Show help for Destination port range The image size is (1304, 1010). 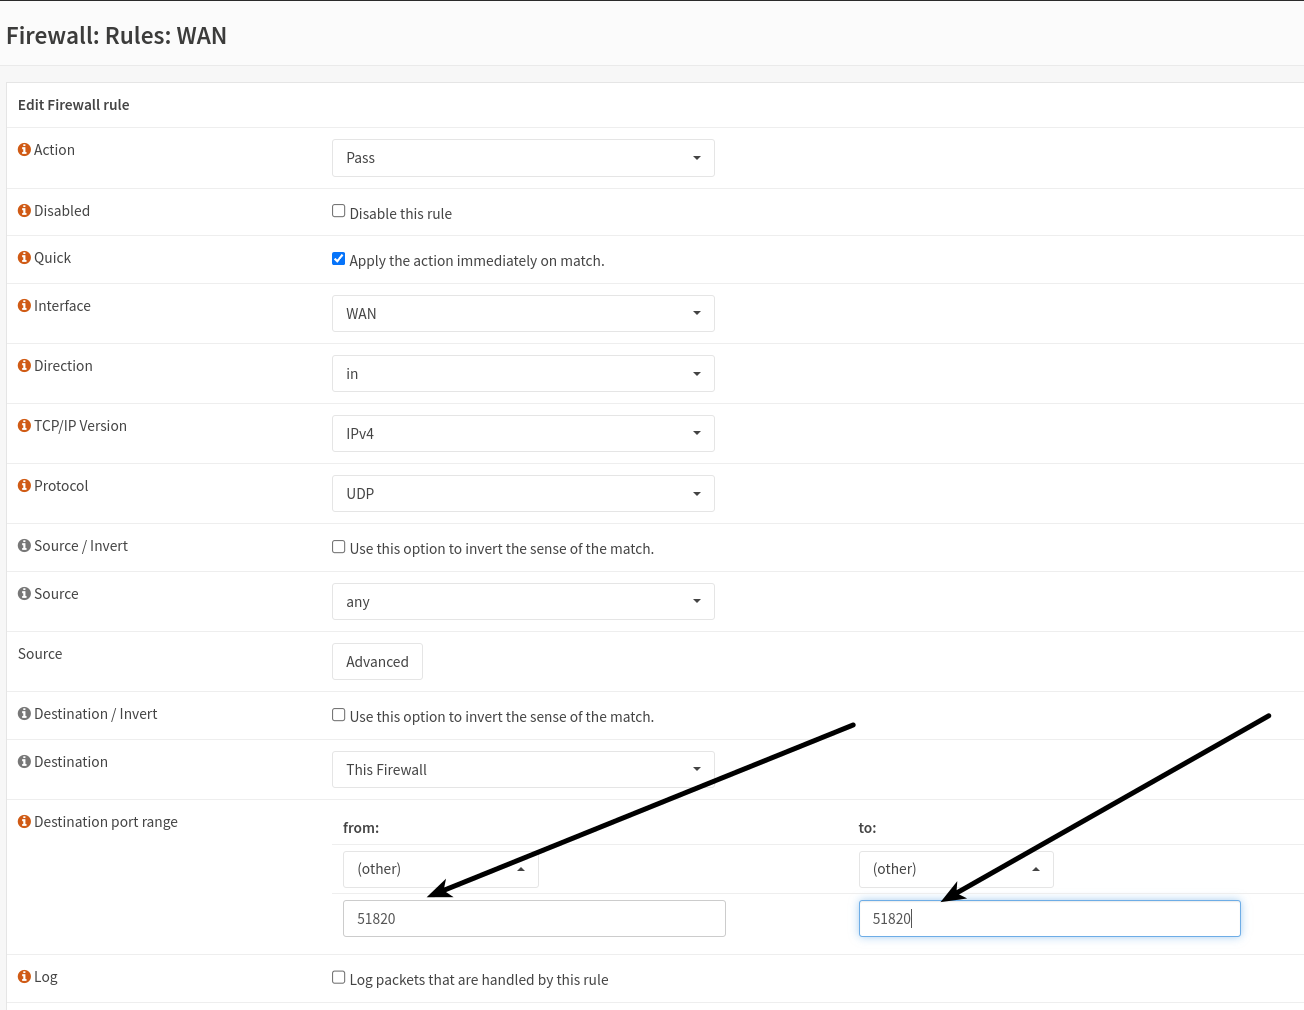coord(24,822)
